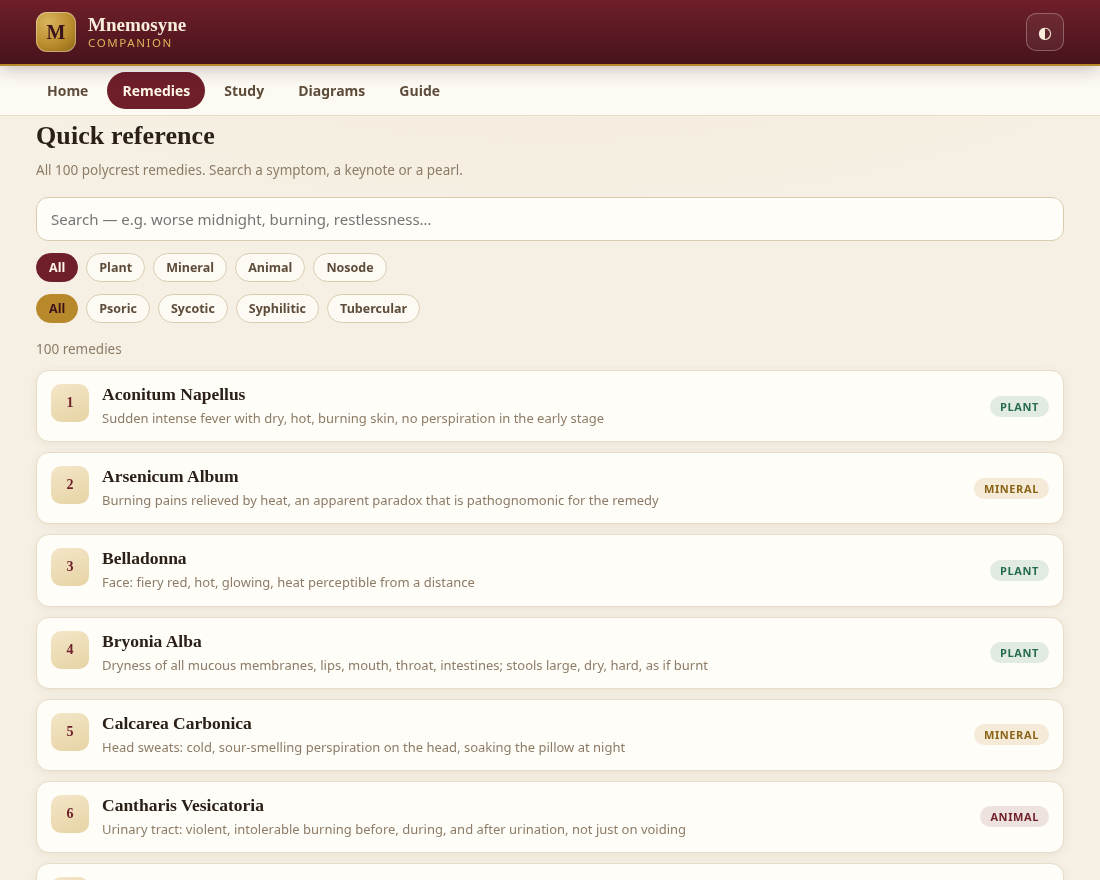Click the Mnemosyne M logo icon
Image resolution: width=1100 pixels, height=880 pixels.
click(56, 32)
